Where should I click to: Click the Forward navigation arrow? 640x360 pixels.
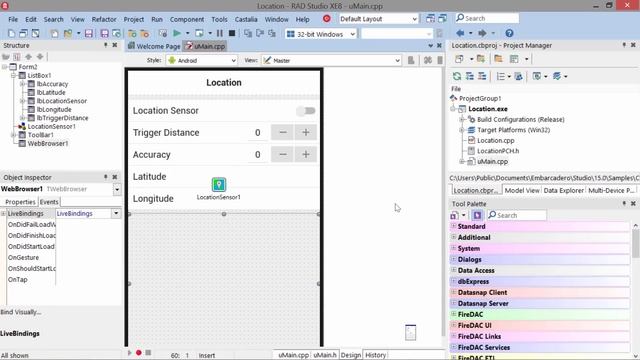pos(482,33)
